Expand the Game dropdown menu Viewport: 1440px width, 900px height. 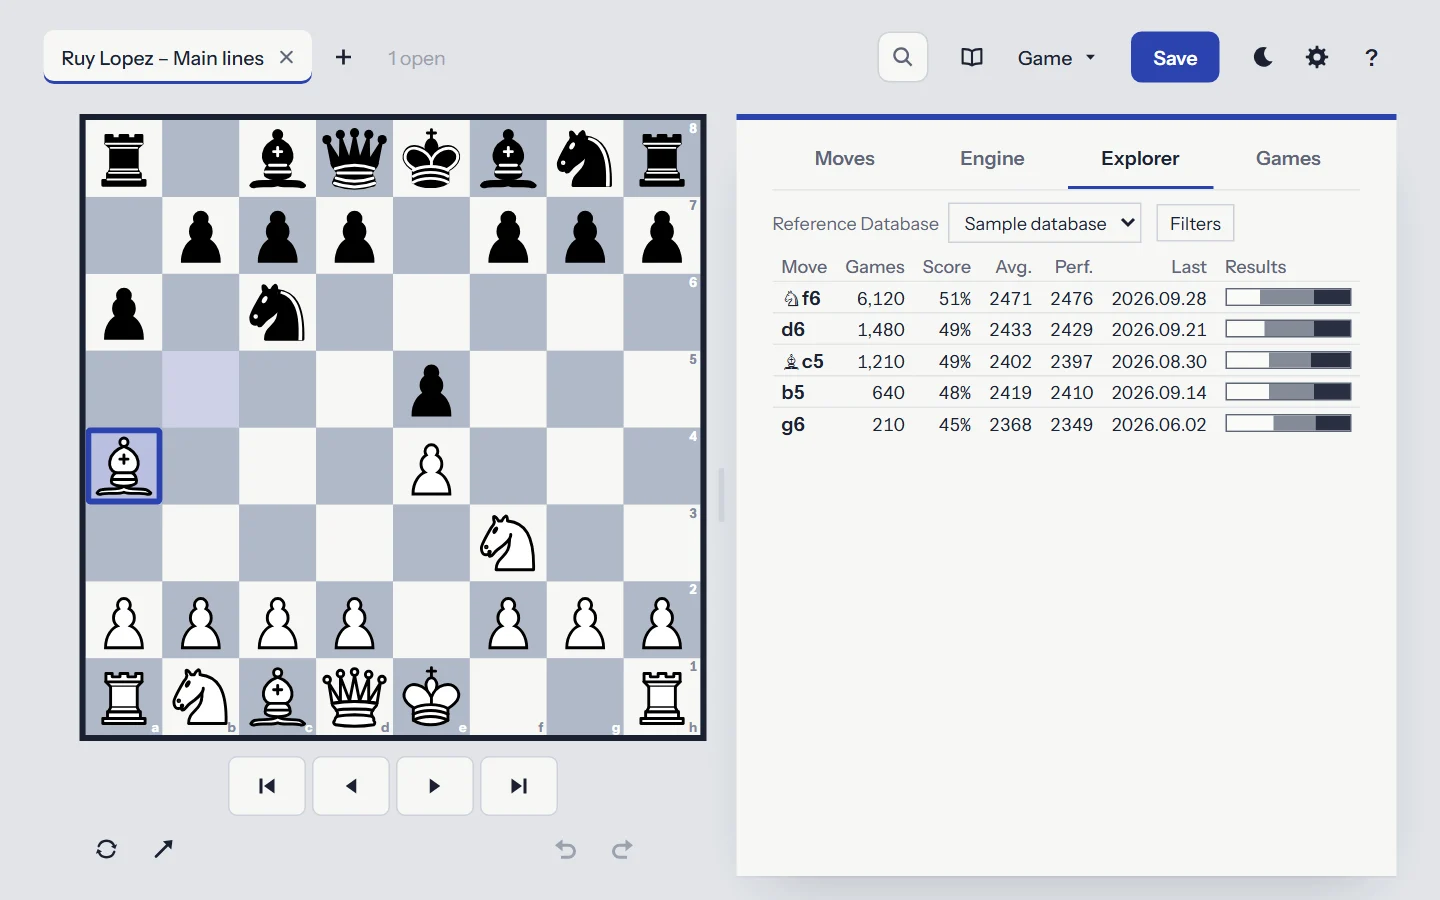(x=1056, y=58)
